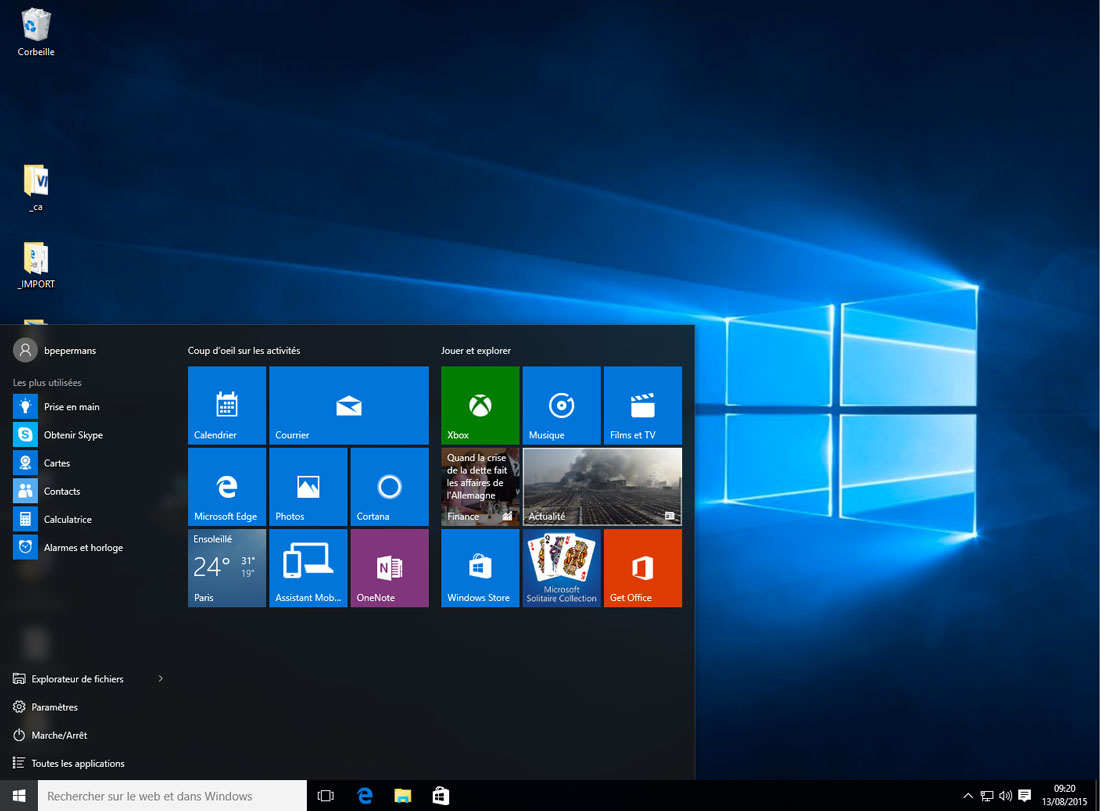Click the Les plus utilisées heading
Image resolution: width=1100 pixels, height=811 pixels.
coord(47,382)
